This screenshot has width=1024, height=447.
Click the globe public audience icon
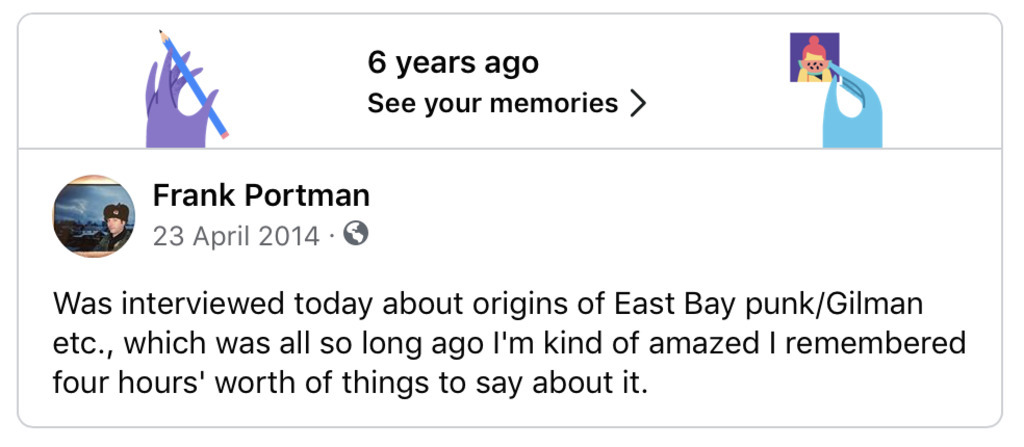click(356, 234)
